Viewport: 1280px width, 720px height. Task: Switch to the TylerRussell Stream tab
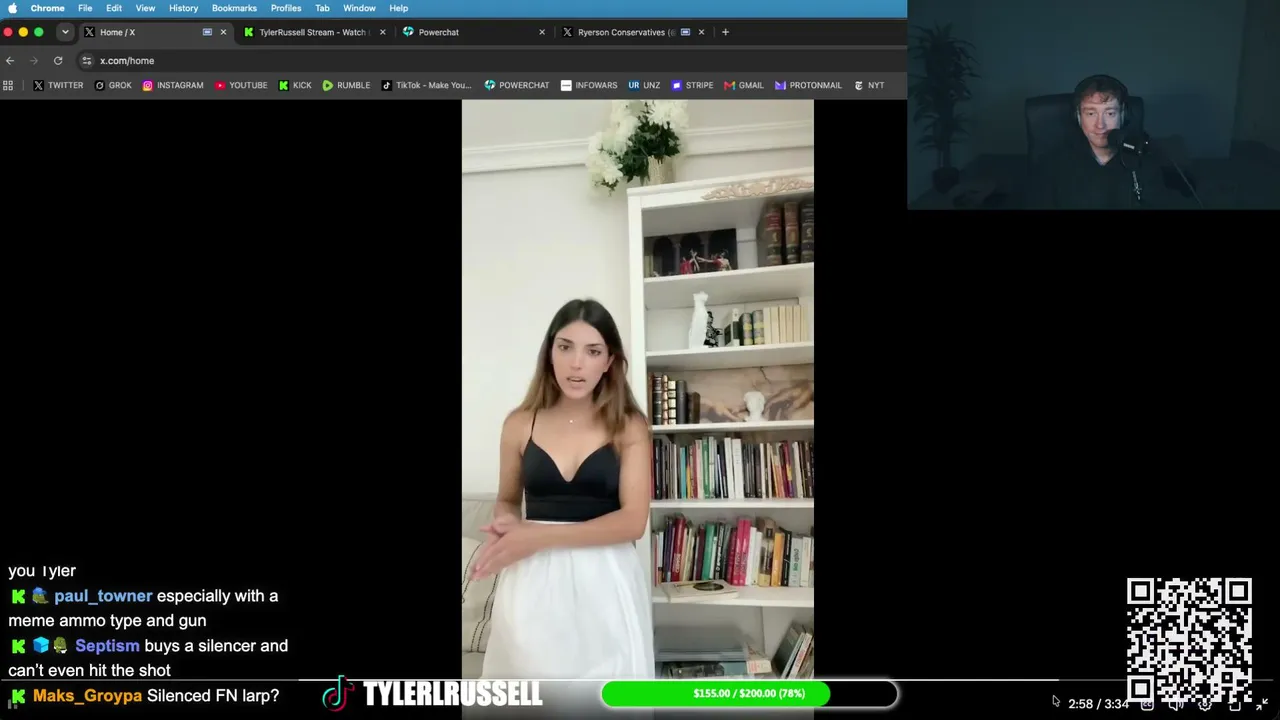pos(314,32)
